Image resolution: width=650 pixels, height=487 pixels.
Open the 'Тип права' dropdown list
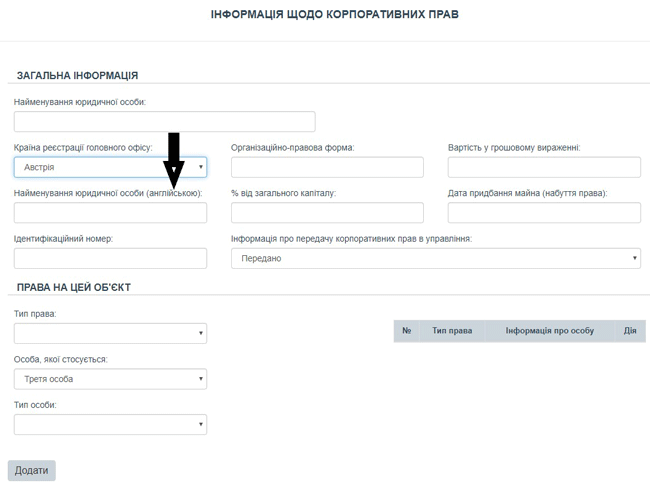[x=110, y=334]
